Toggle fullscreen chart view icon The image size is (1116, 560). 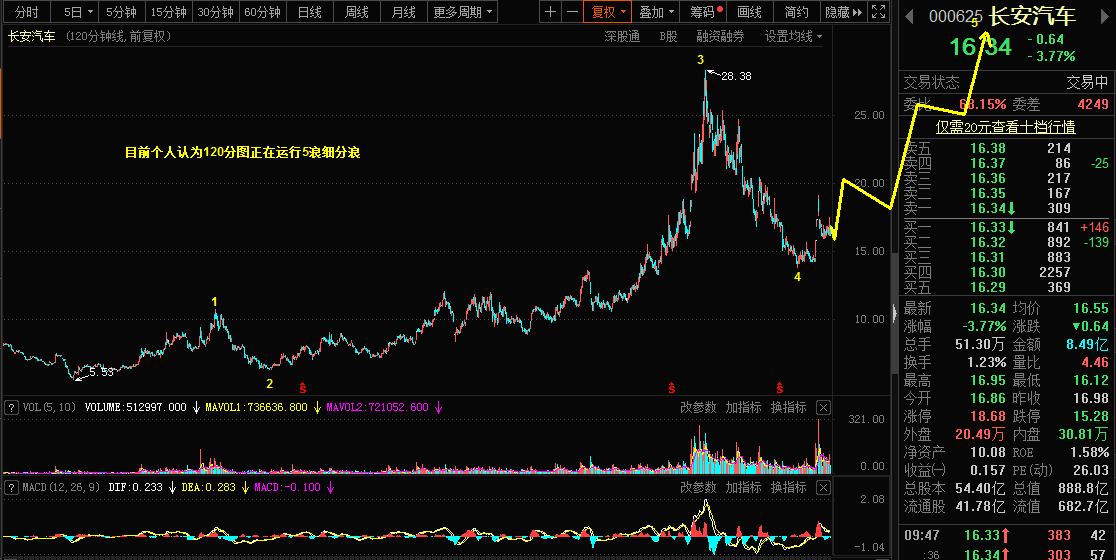(x=879, y=12)
